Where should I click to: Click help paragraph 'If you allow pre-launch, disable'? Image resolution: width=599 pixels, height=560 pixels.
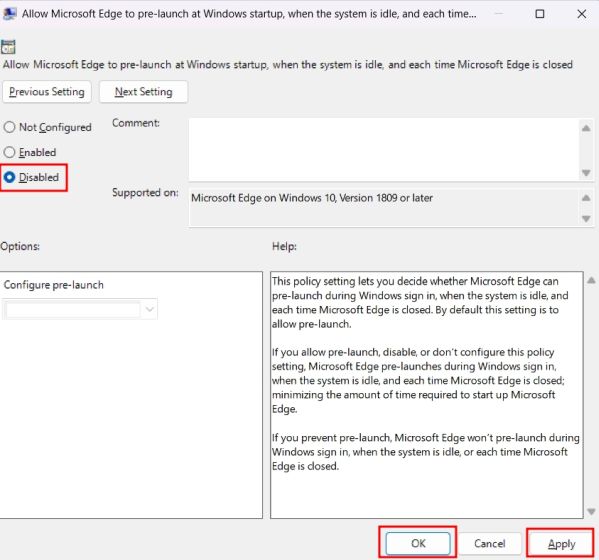coord(418,380)
